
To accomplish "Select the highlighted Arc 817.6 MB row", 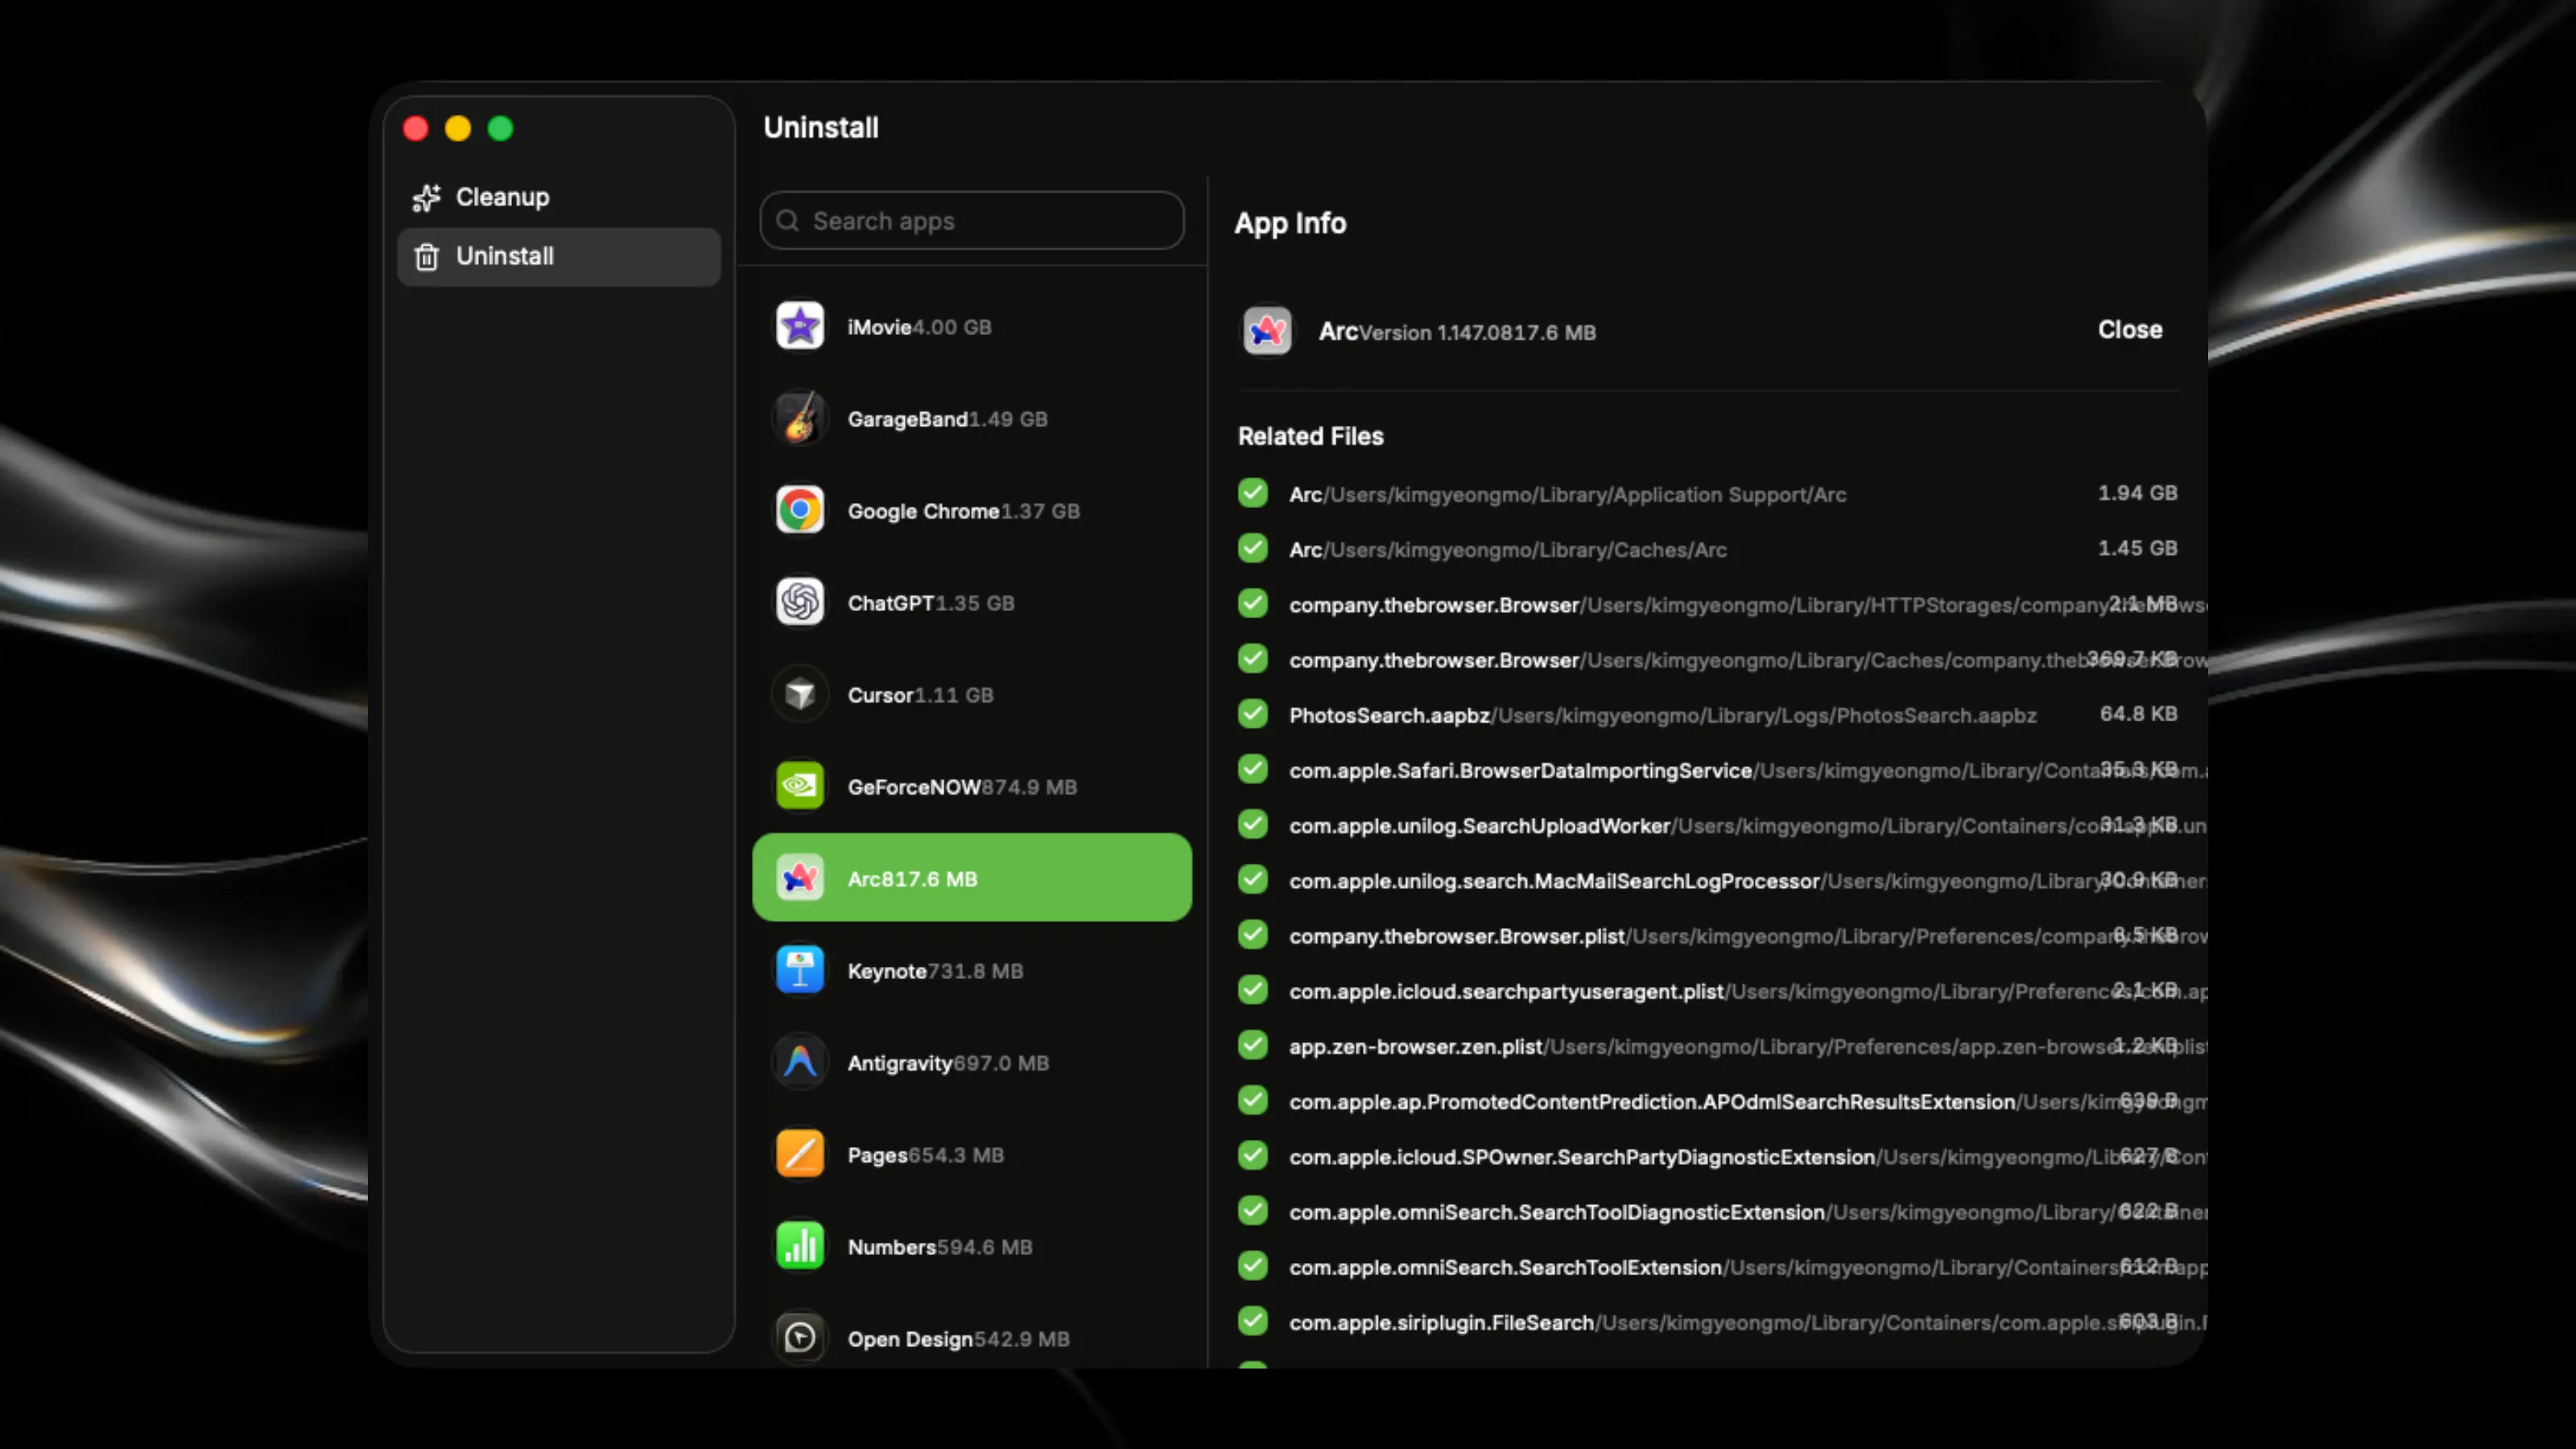I will [972, 877].
